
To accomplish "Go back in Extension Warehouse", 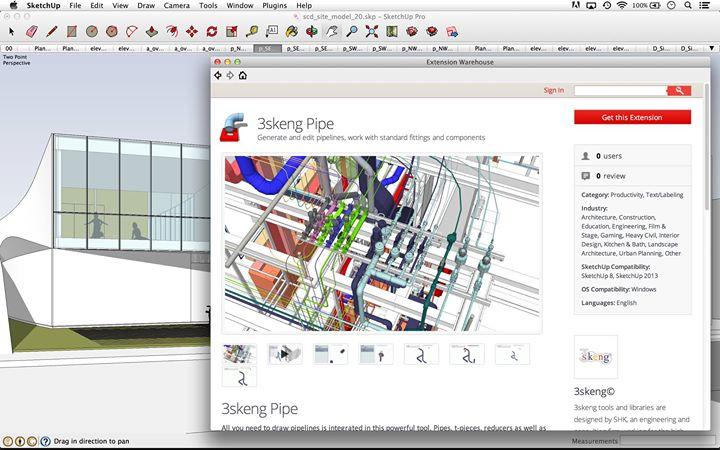I will pos(218,75).
